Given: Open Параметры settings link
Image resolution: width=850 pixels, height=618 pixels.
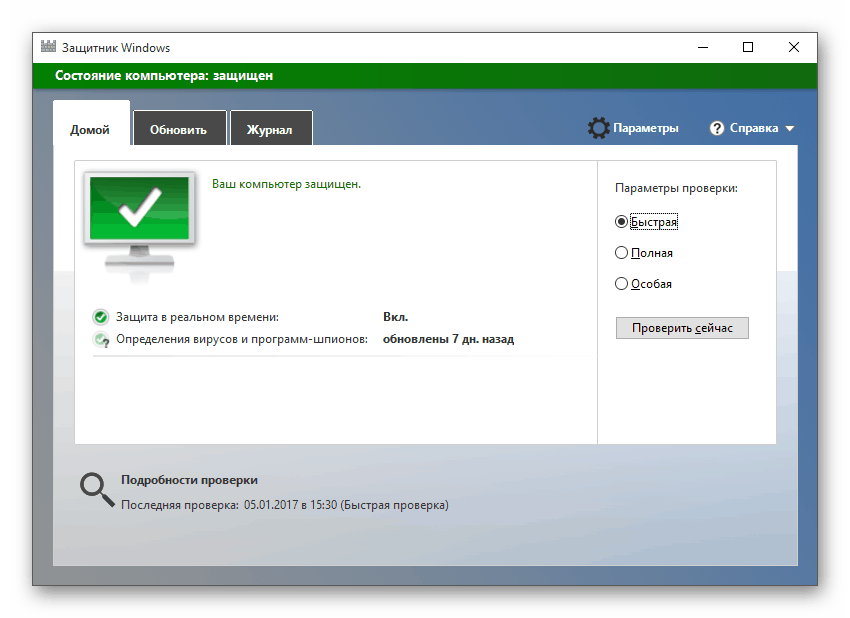Looking at the screenshot, I should [x=645, y=128].
